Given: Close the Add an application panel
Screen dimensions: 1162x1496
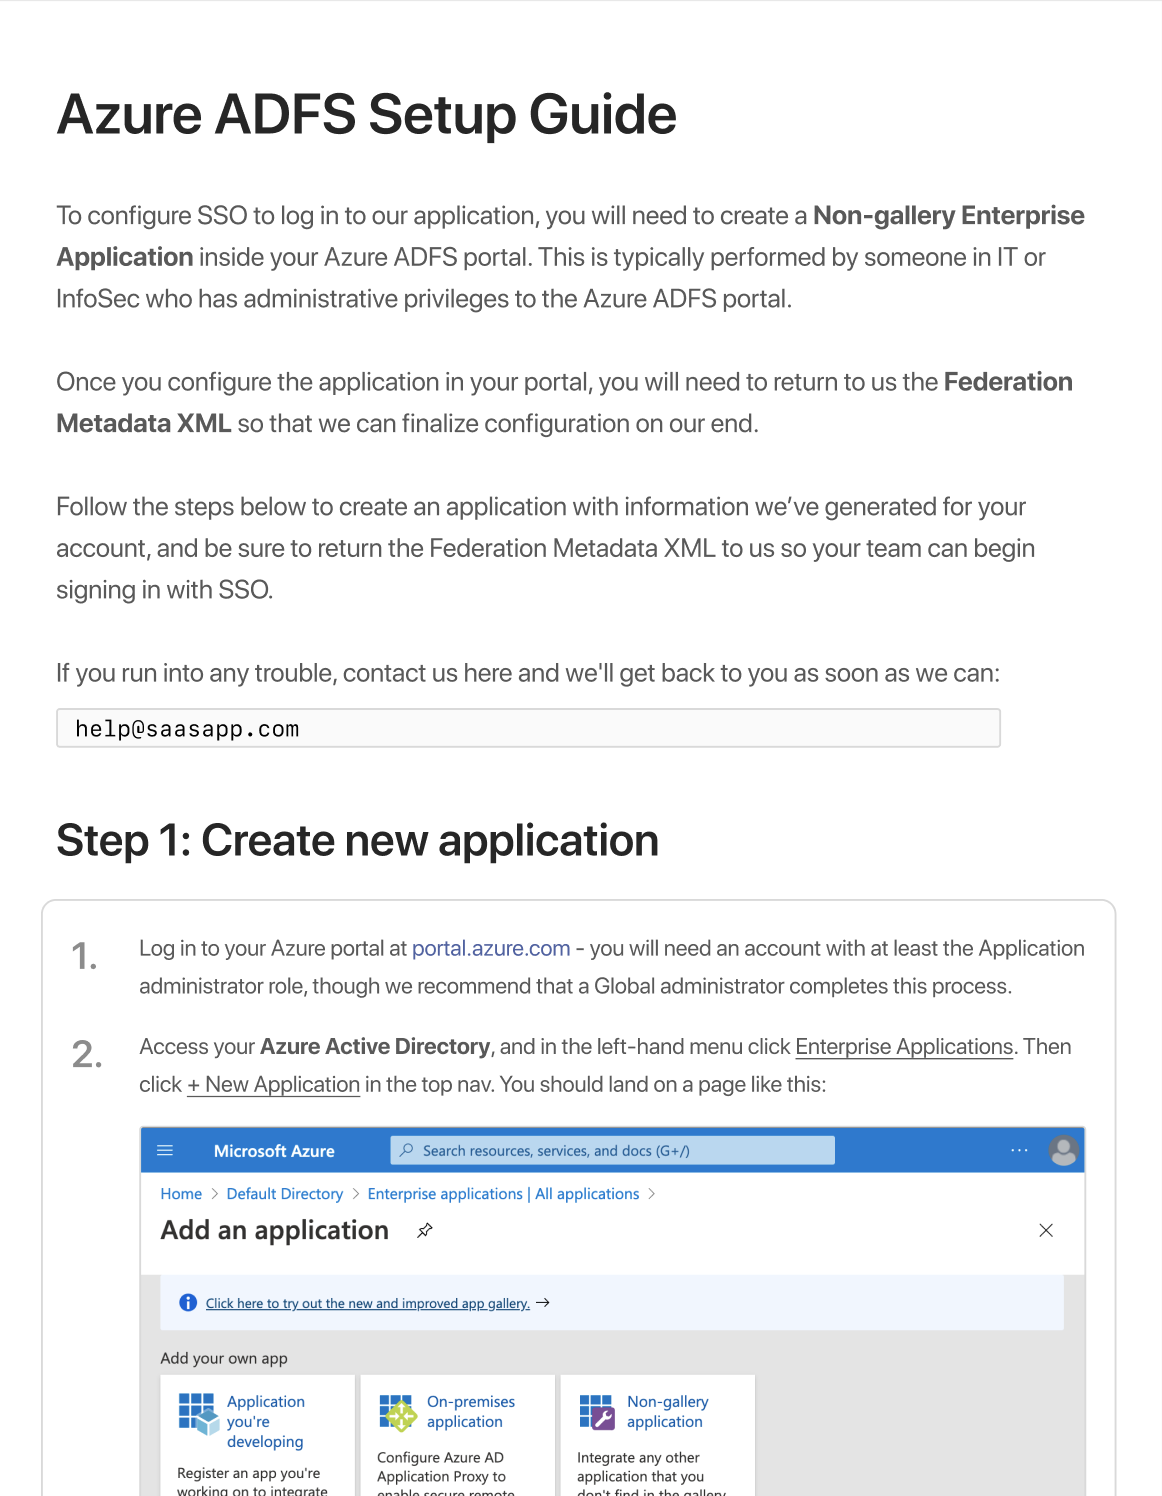Looking at the screenshot, I should point(1046,1231).
